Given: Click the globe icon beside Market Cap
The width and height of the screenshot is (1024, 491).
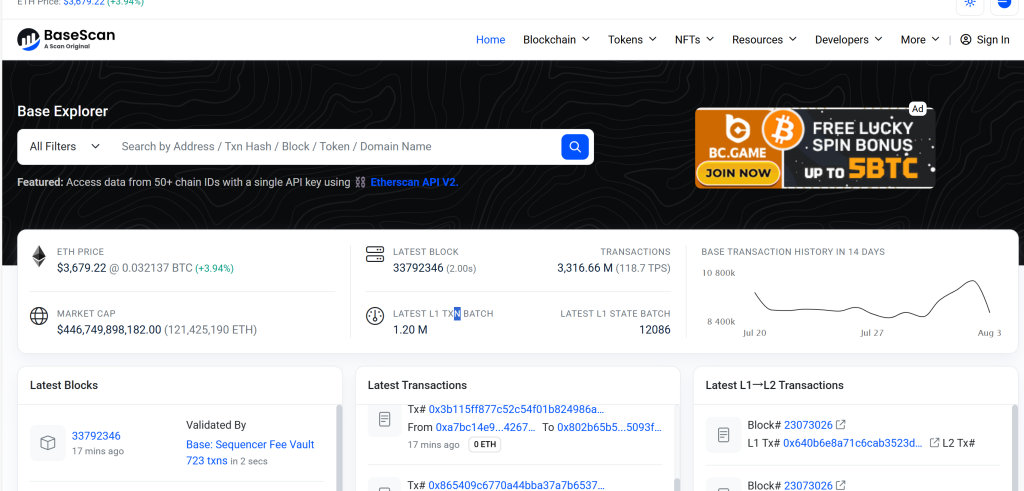Looking at the screenshot, I should (x=39, y=317).
